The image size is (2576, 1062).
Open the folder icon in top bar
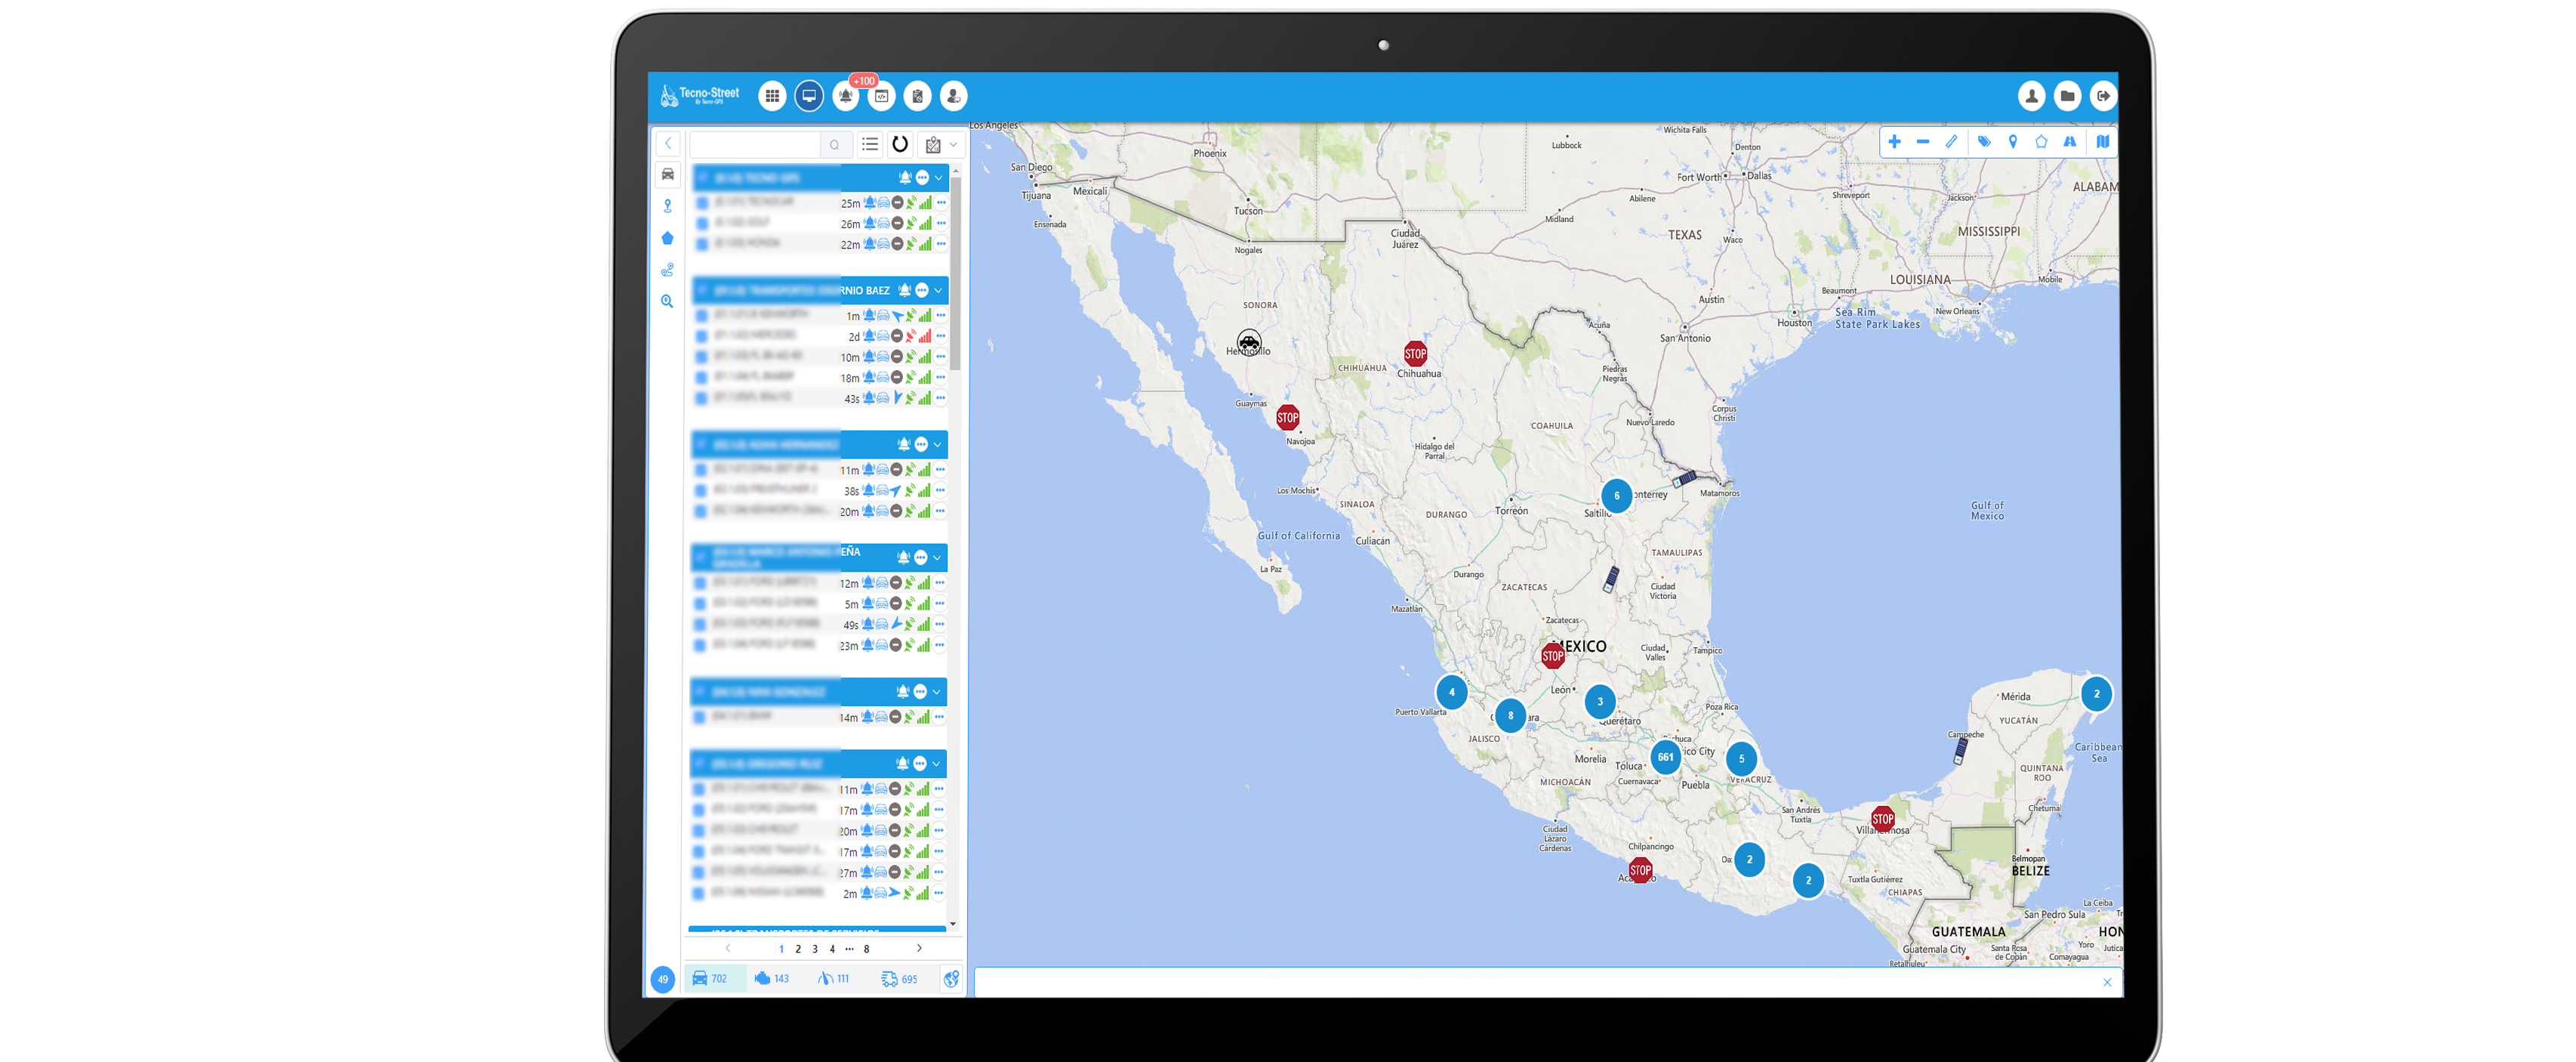[x=2067, y=96]
